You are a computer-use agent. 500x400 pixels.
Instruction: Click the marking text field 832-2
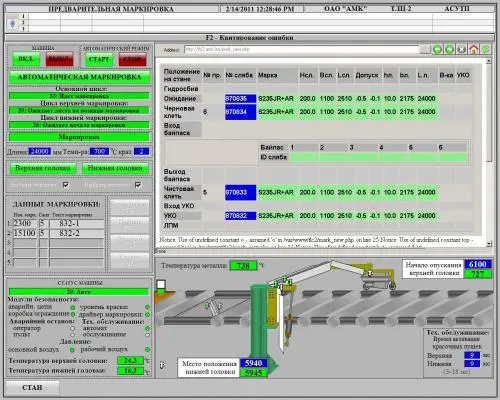[76, 233]
